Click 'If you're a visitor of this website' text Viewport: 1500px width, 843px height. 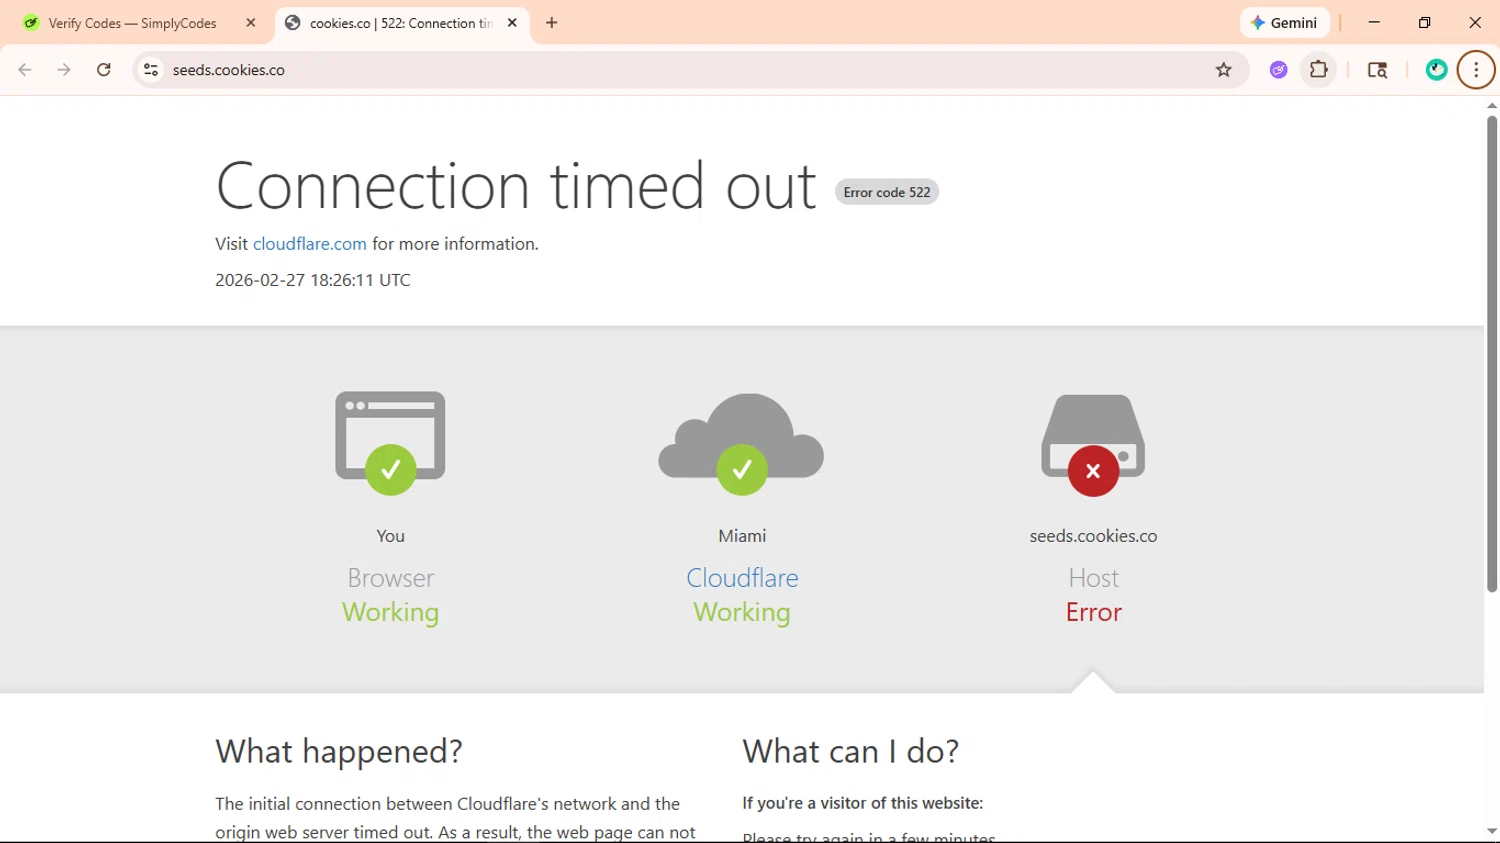(863, 803)
